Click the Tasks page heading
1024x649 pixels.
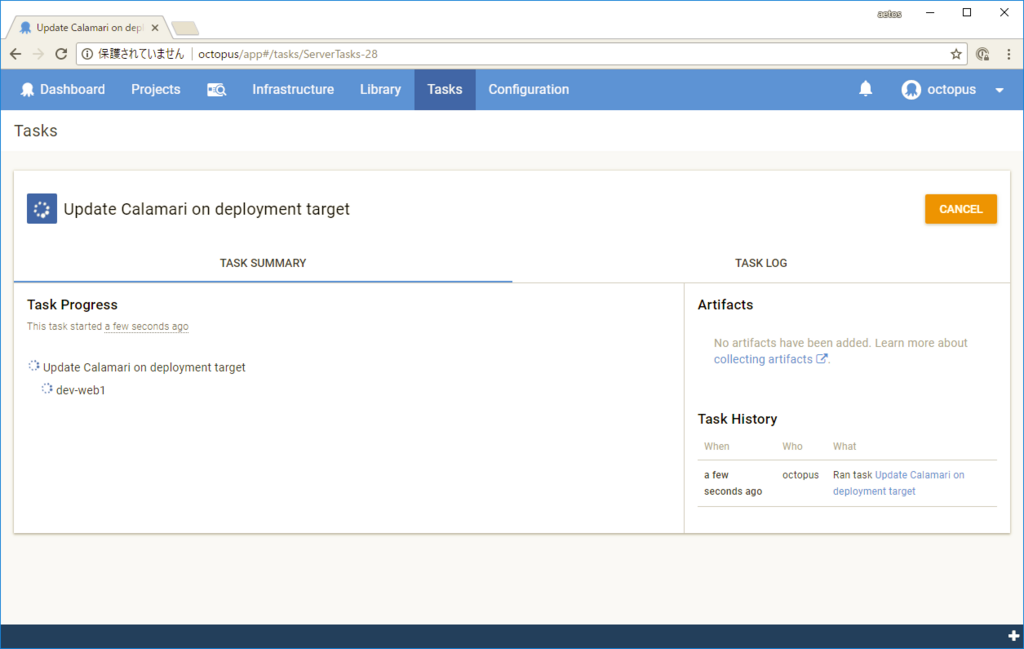point(36,131)
